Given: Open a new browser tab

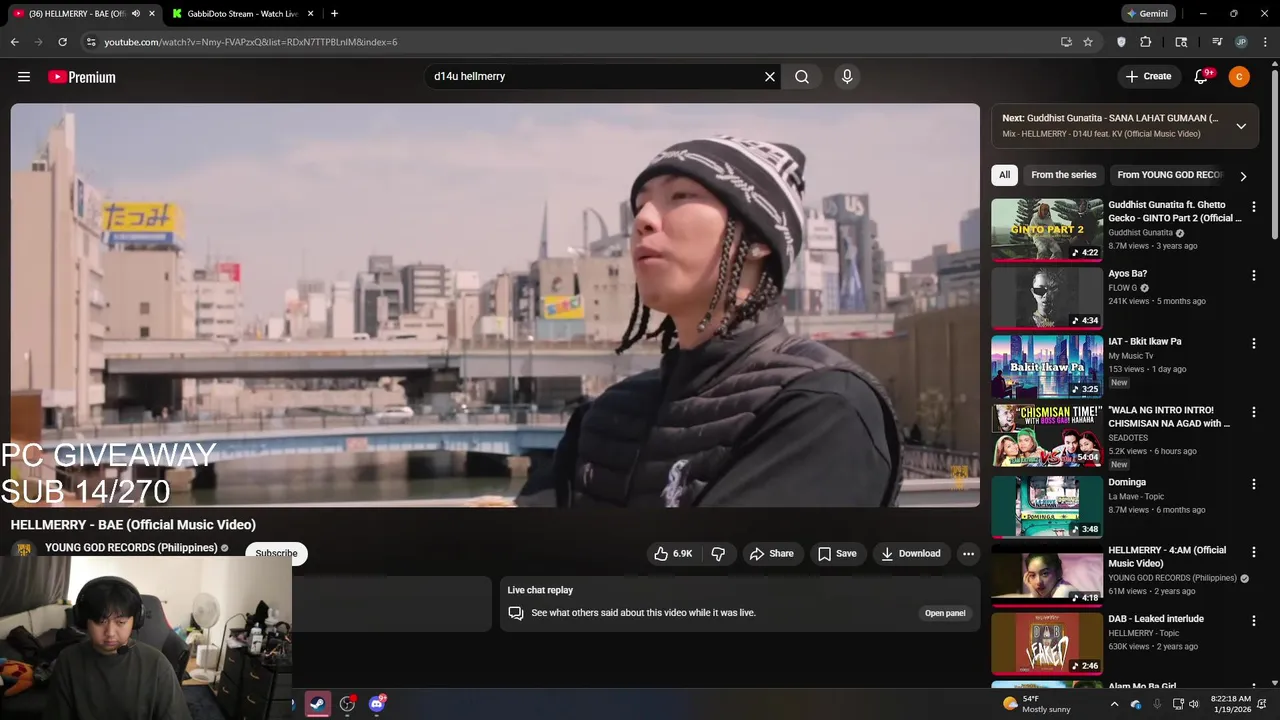Looking at the screenshot, I should click(x=334, y=14).
